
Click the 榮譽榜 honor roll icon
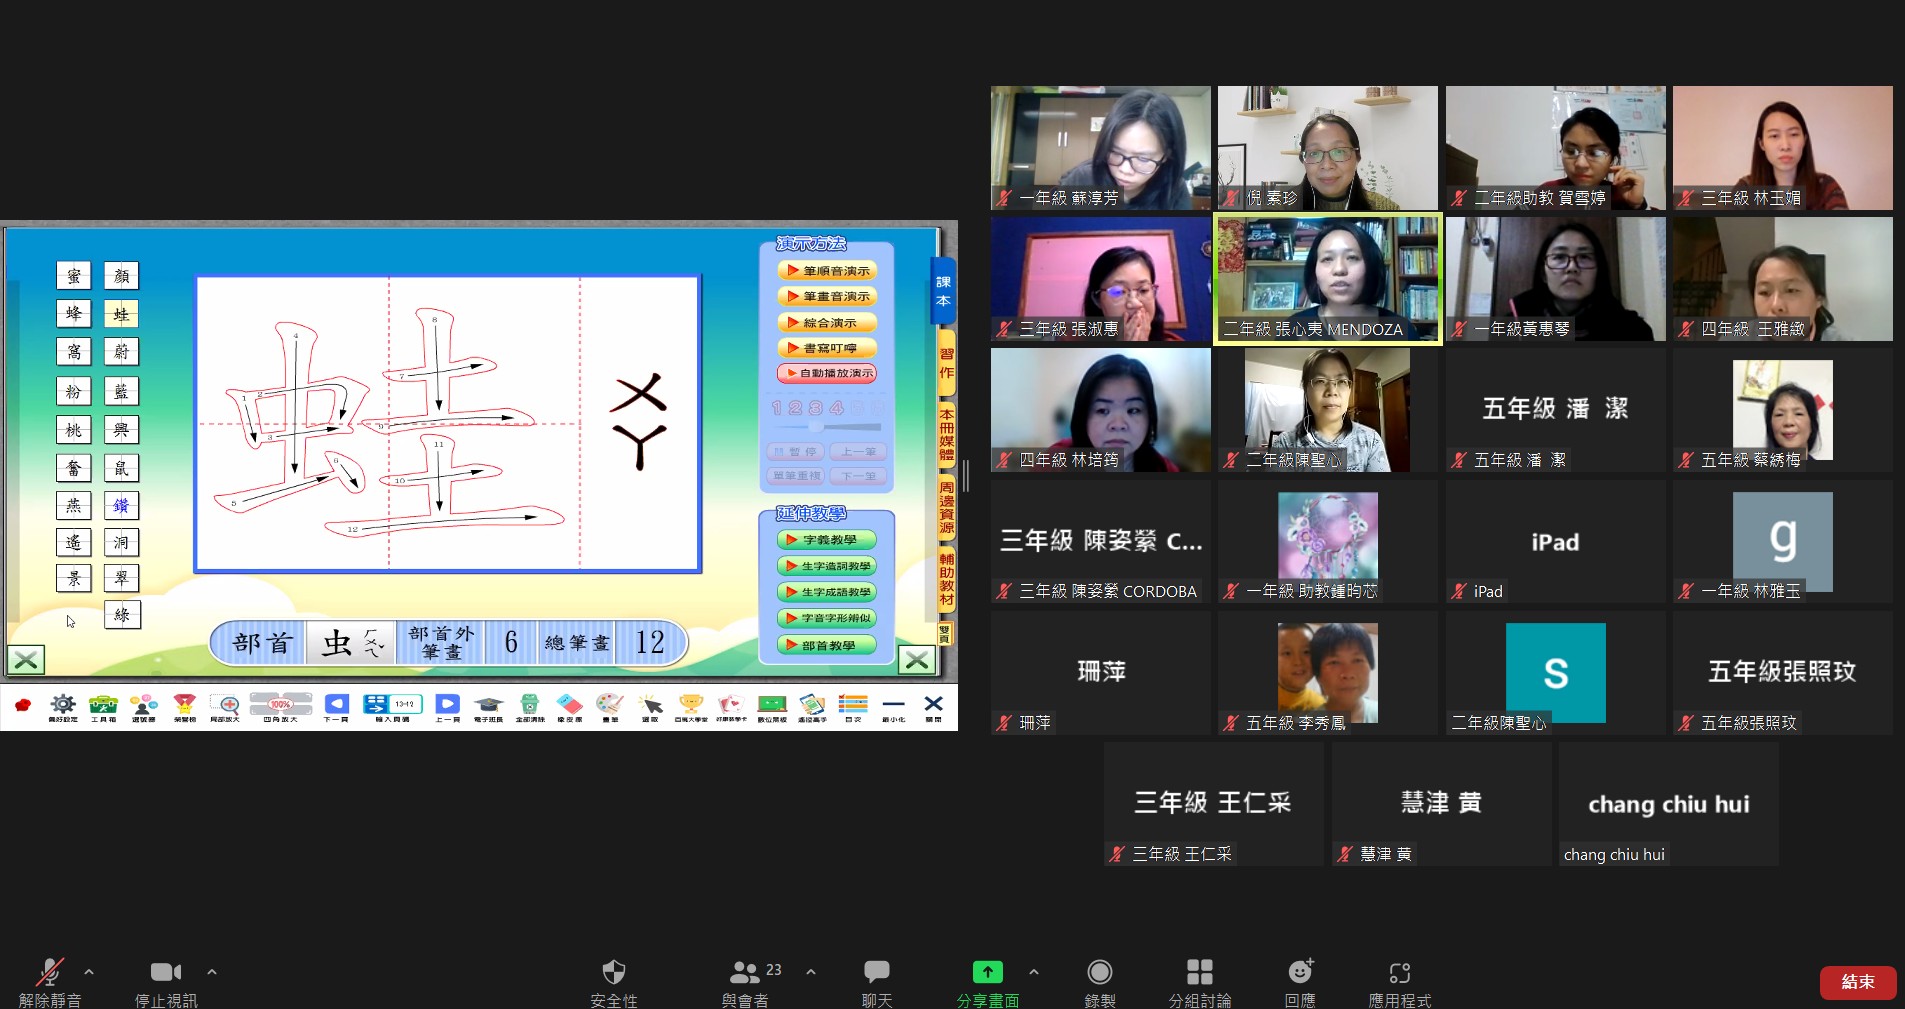(185, 706)
